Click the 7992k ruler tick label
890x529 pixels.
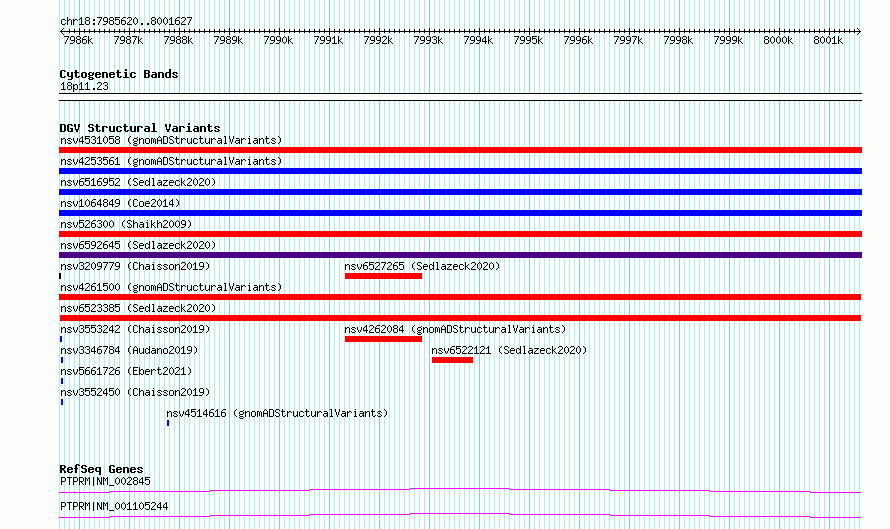click(378, 40)
